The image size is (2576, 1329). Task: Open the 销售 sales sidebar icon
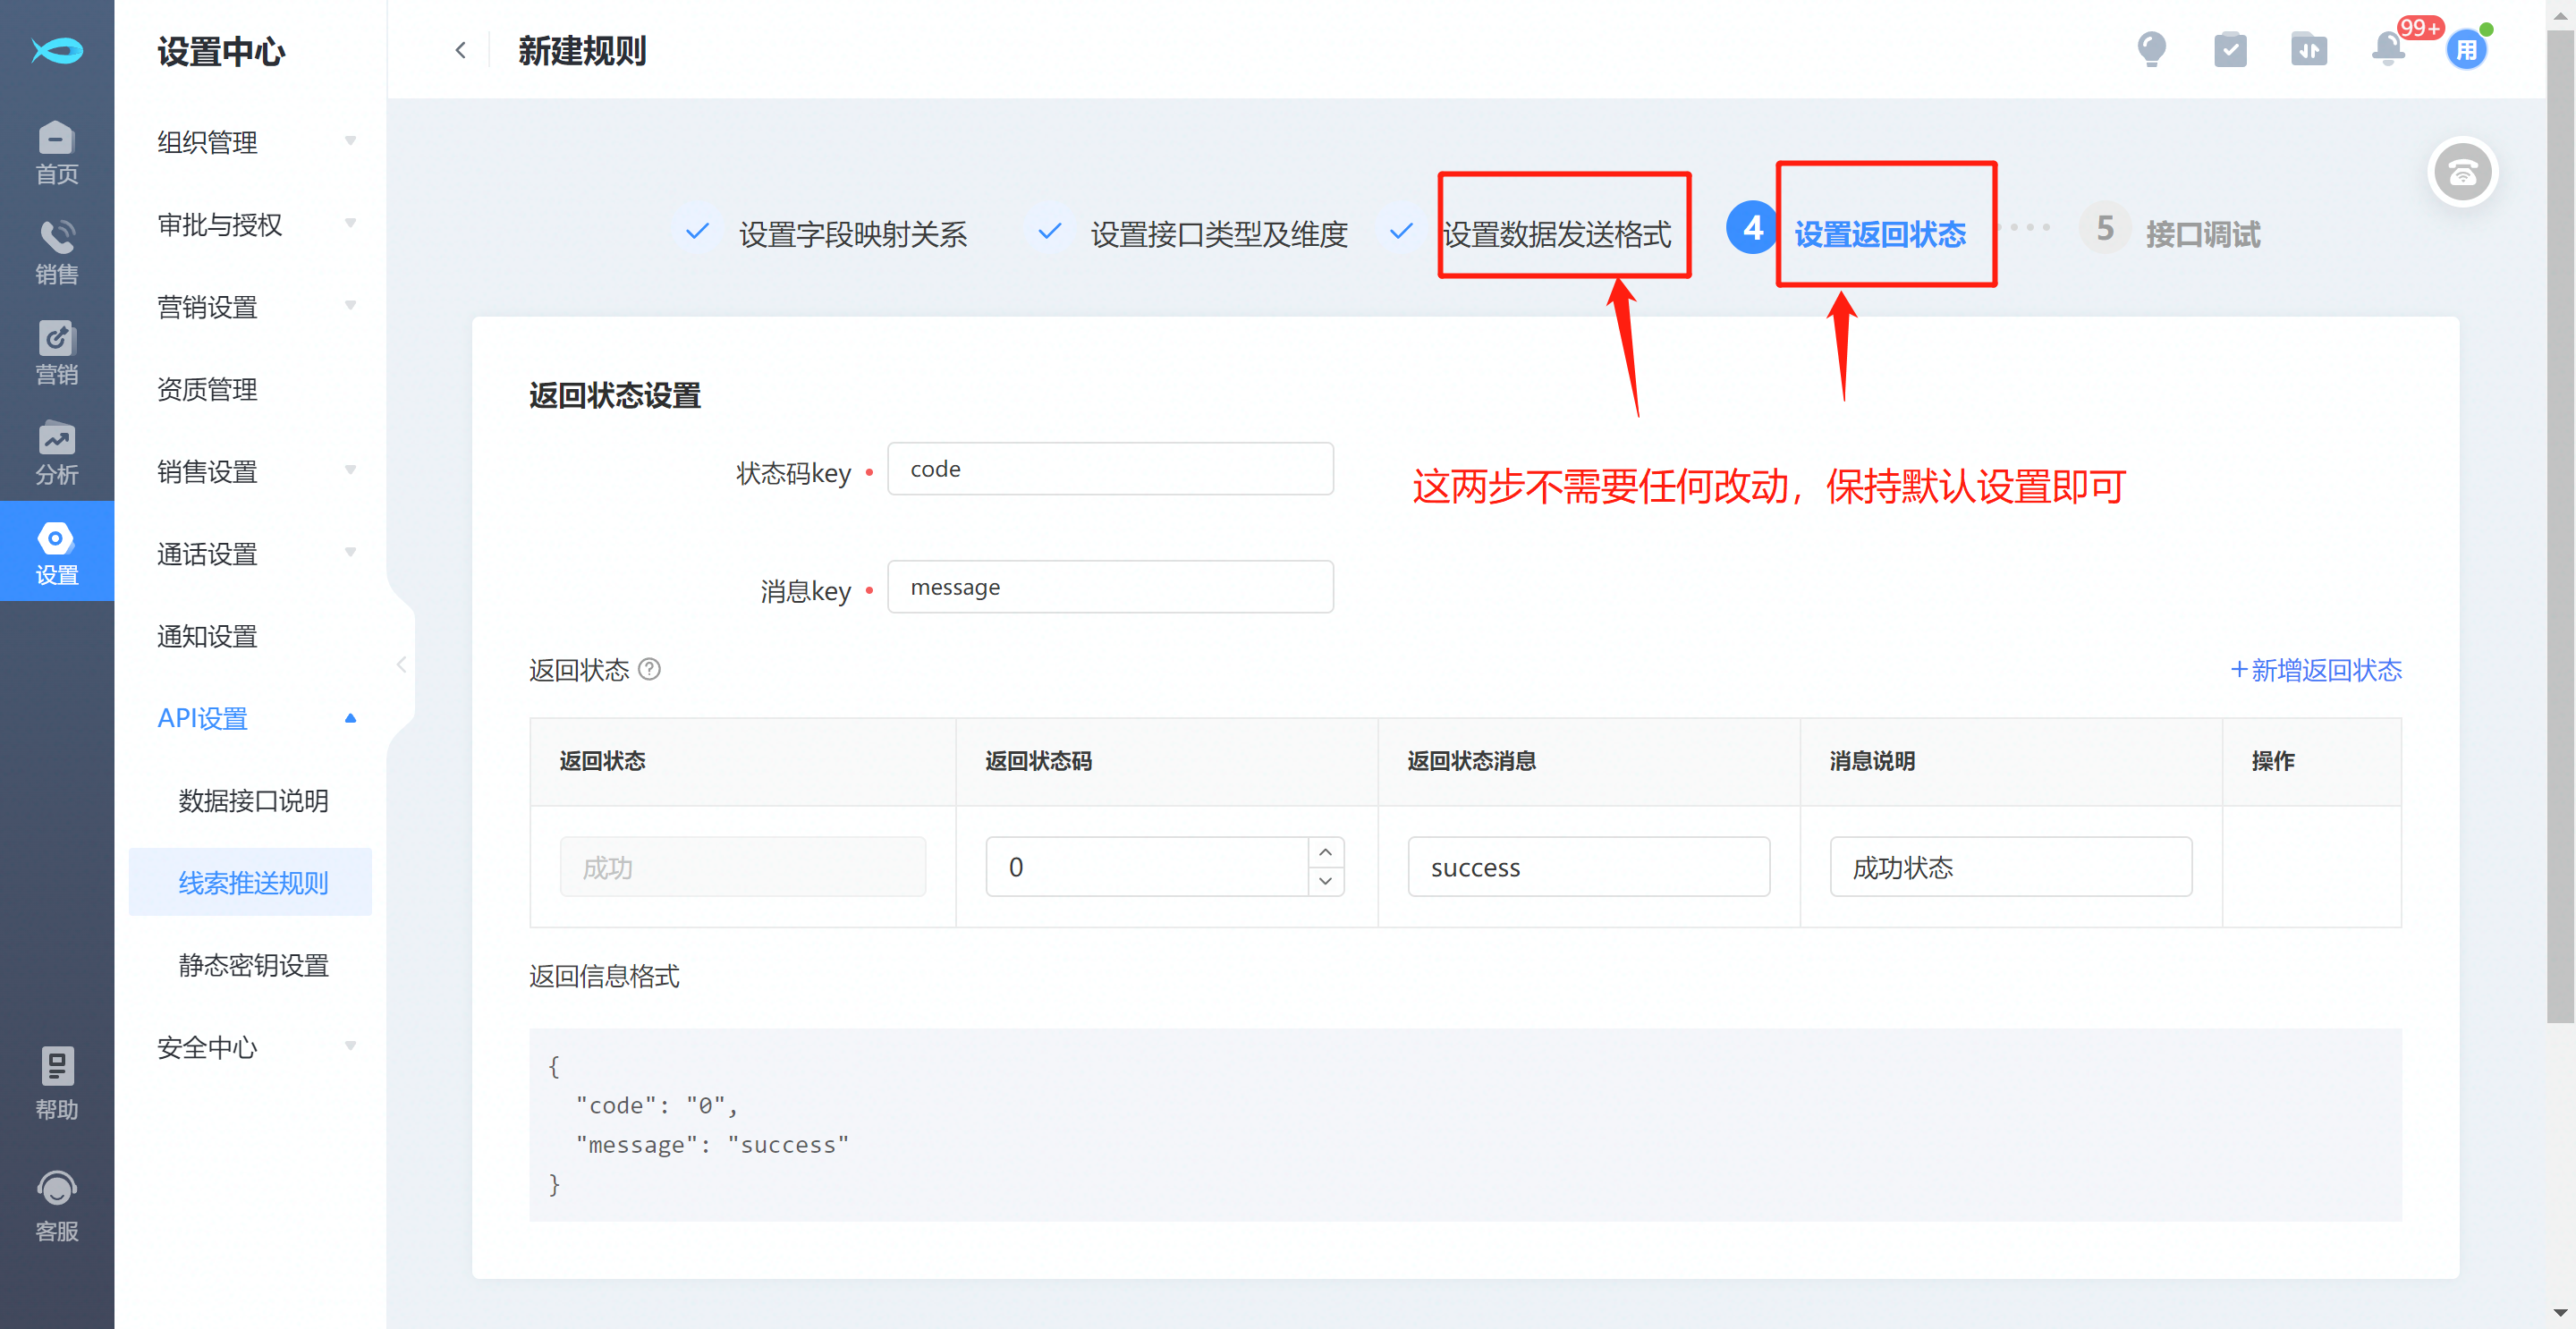click(57, 252)
